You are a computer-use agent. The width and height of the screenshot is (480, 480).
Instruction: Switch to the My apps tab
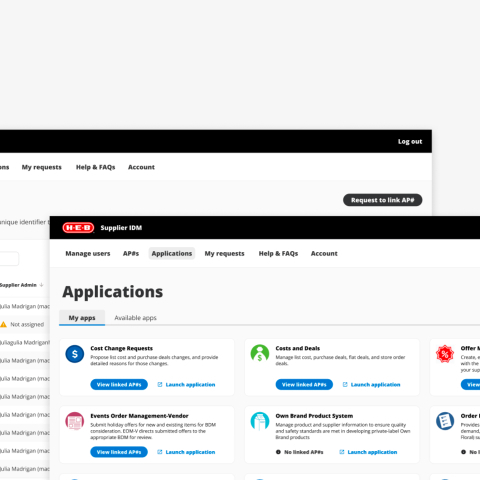tap(82, 318)
